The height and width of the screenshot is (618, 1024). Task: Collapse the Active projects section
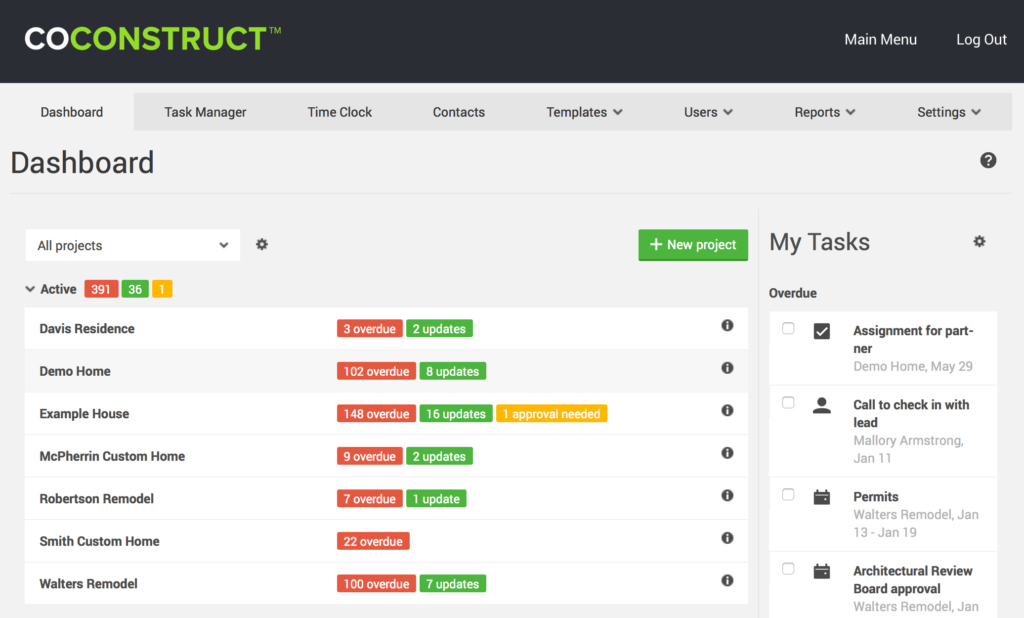tap(30, 289)
